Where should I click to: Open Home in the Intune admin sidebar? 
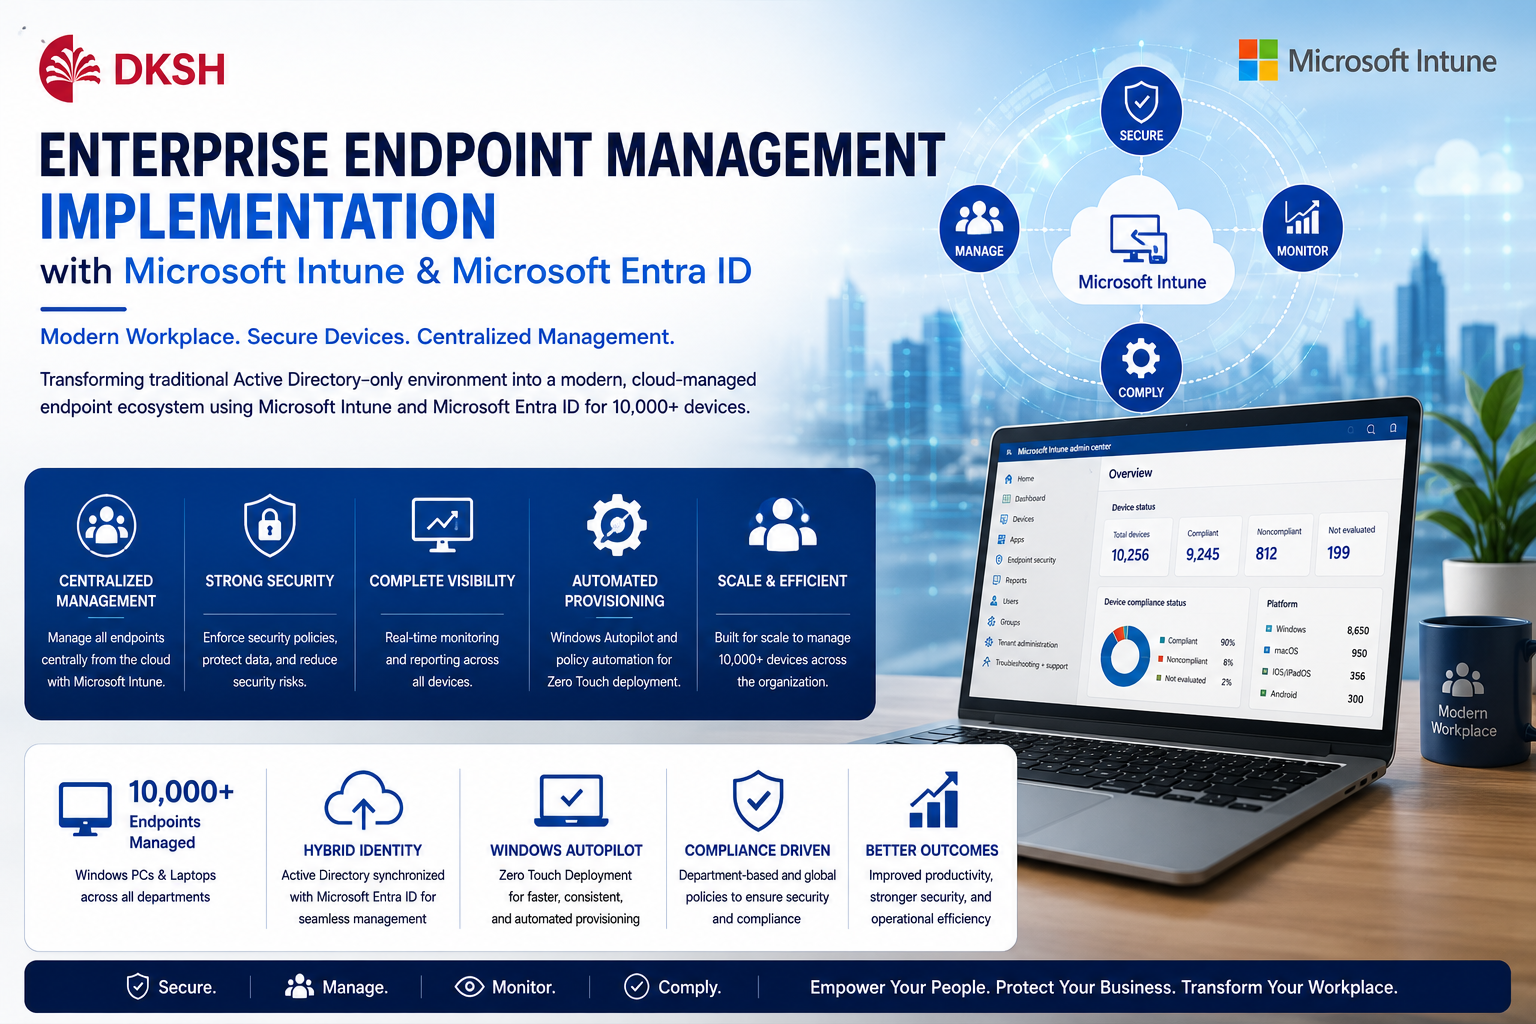pyautogui.click(x=1020, y=479)
